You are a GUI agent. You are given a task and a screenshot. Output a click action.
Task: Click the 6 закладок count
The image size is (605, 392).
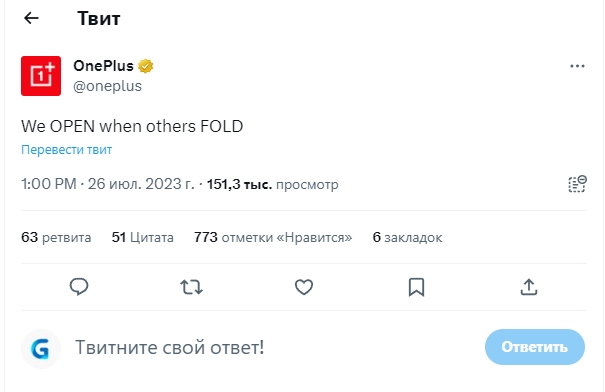[407, 237]
